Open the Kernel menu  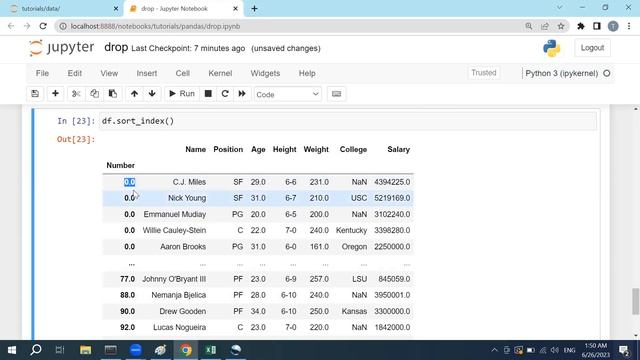tap(220, 73)
